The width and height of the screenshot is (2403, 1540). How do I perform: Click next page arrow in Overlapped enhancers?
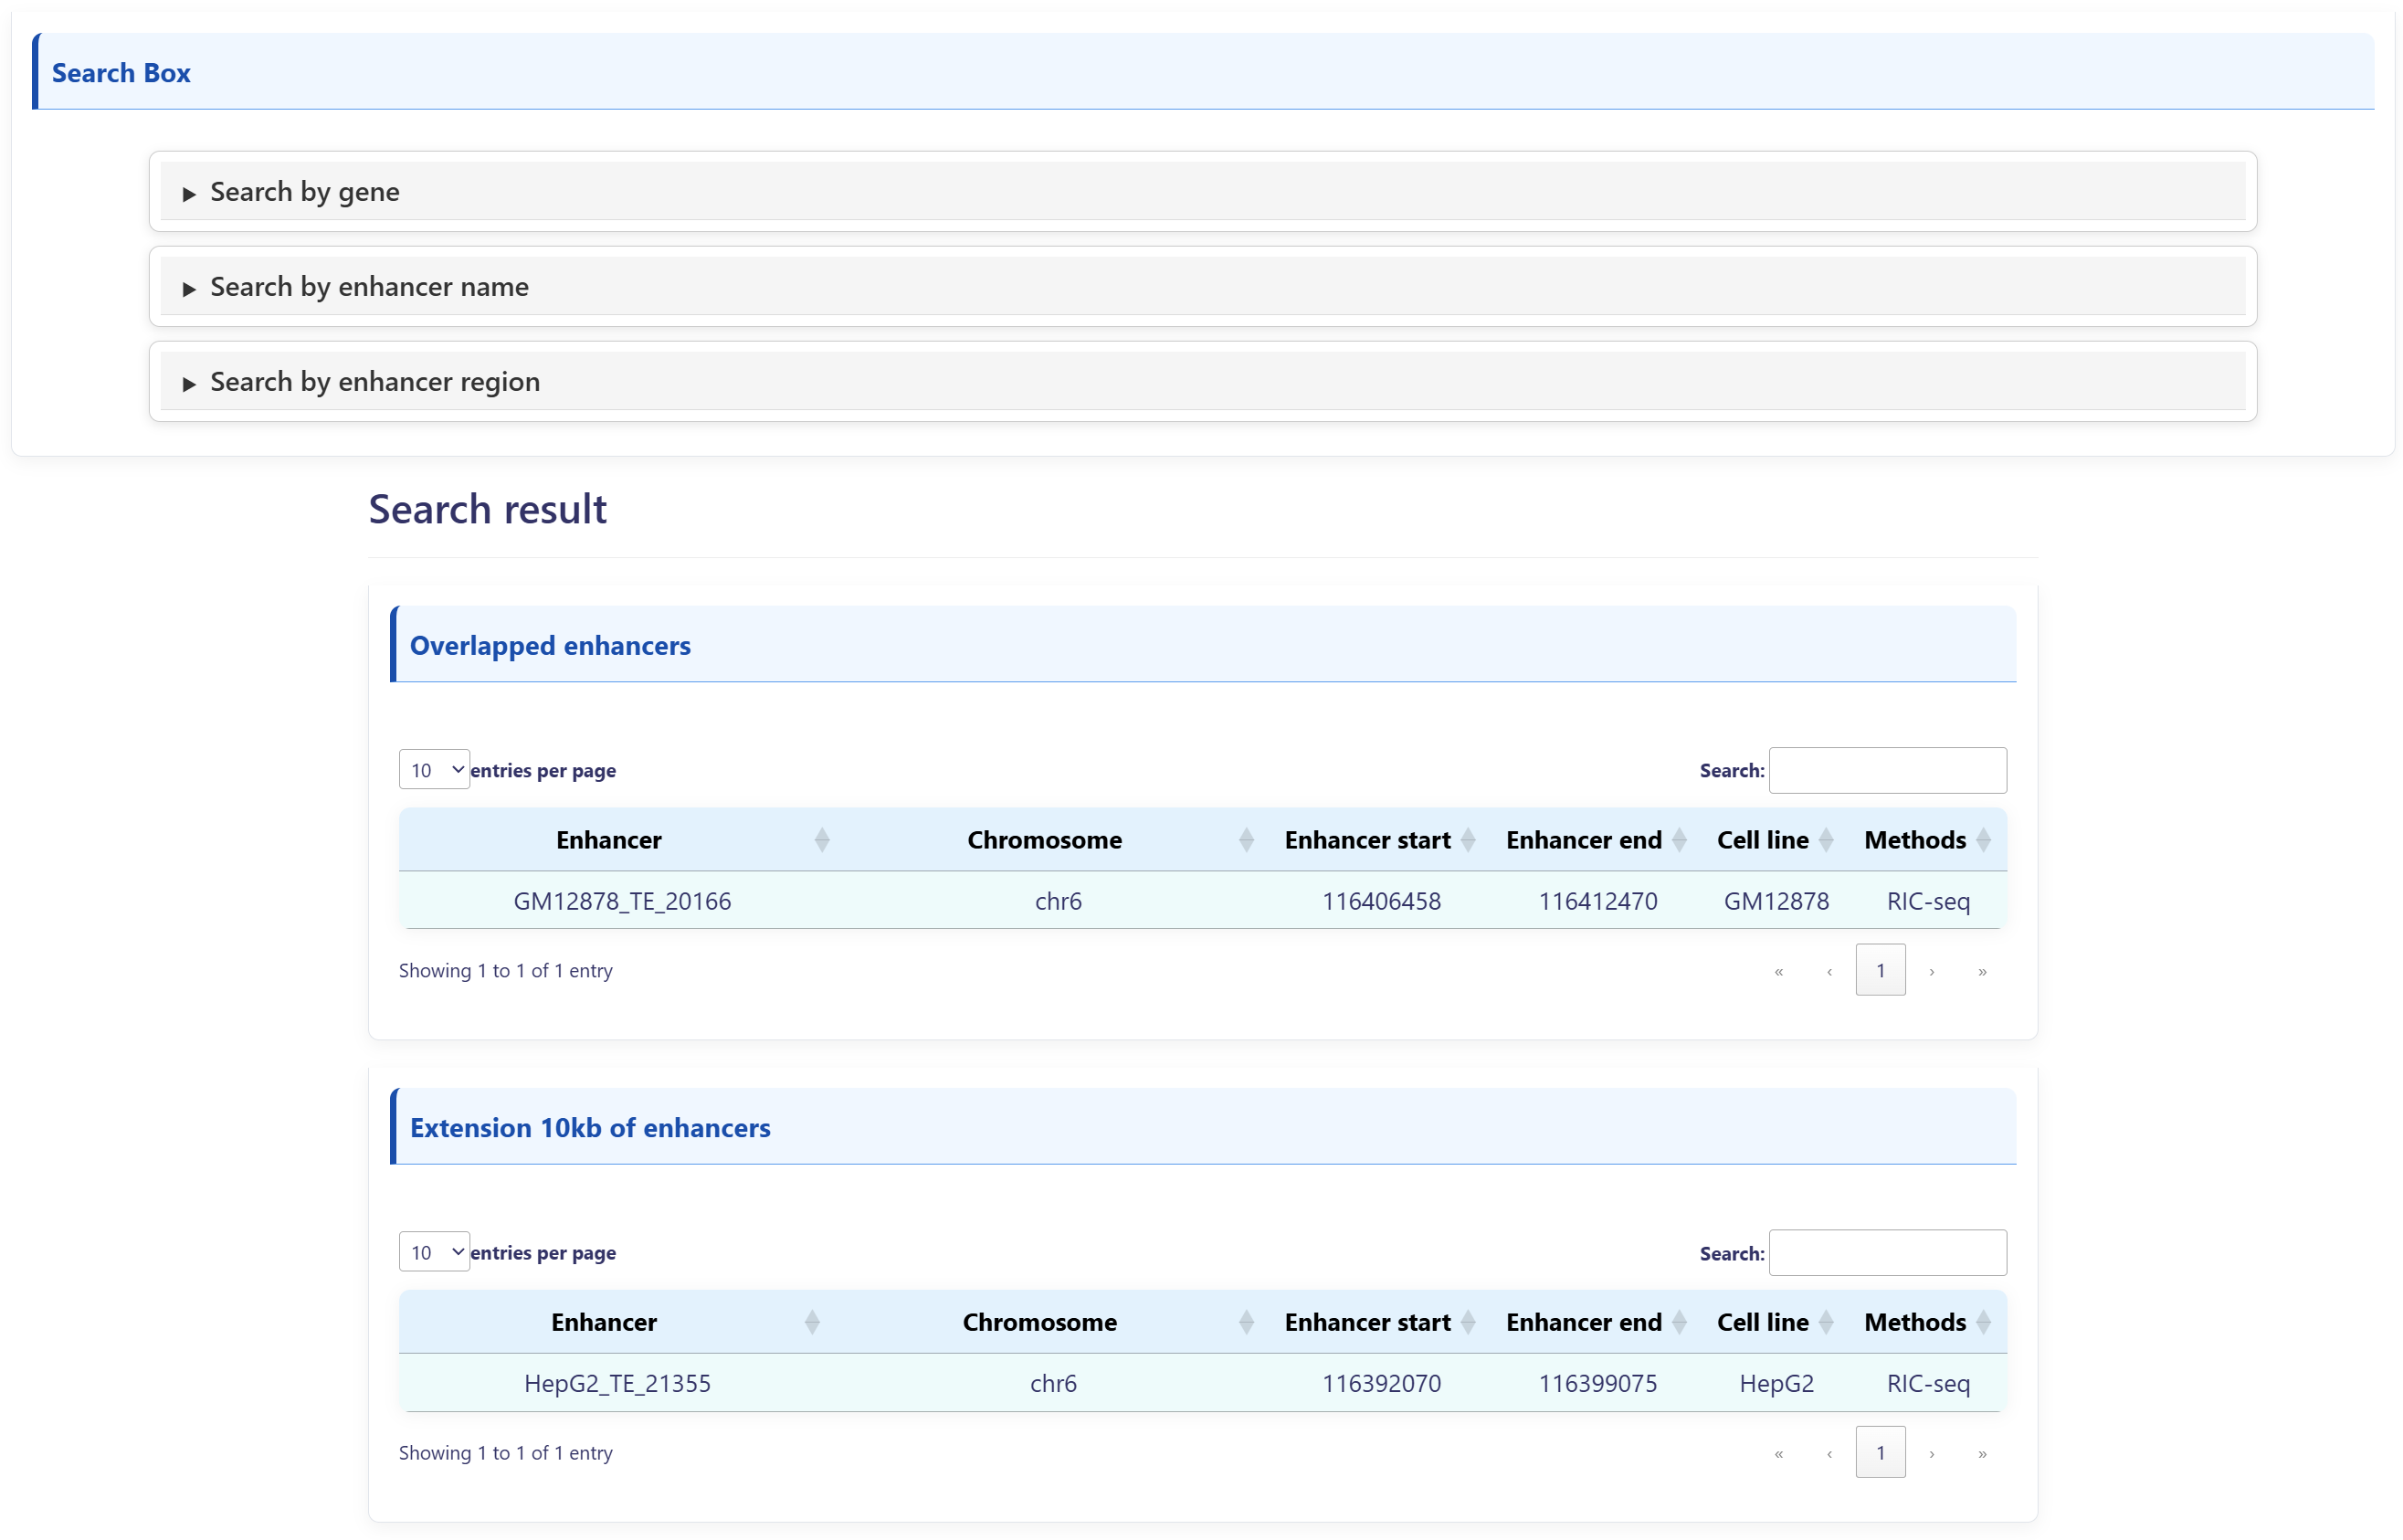point(1930,971)
